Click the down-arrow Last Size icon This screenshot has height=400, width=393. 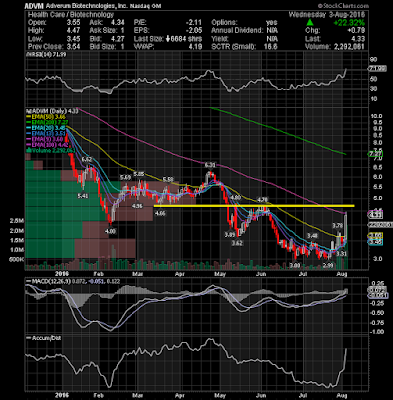point(168,39)
